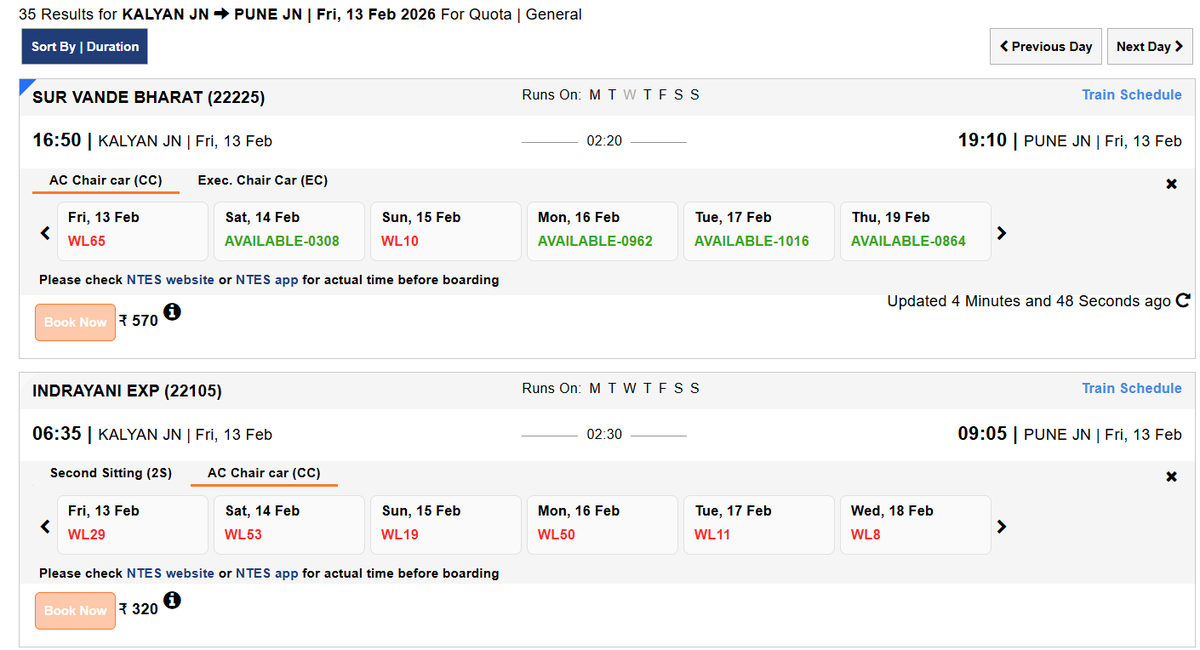Open Train Schedule for Sur Vande Bharat
The width and height of the screenshot is (1200, 650).
click(1131, 95)
